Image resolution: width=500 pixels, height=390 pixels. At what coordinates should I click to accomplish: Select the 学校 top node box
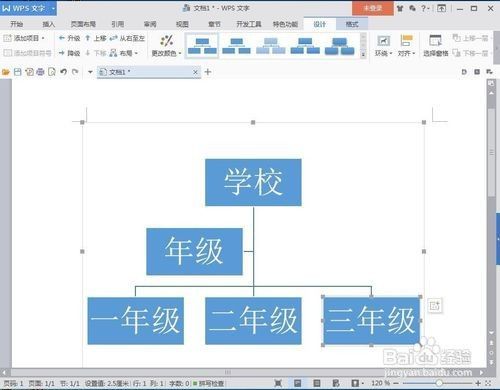pyautogui.click(x=253, y=182)
